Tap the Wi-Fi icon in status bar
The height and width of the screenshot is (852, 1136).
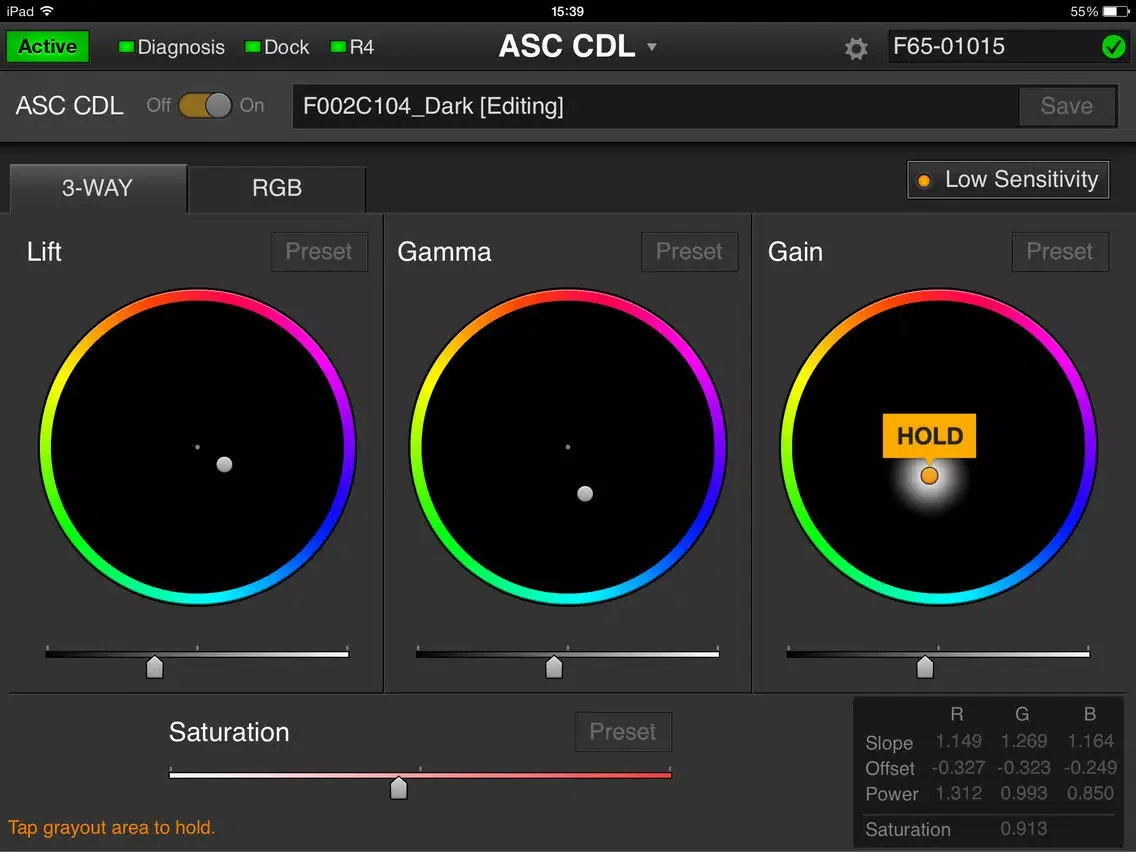click(x=47, y=11)
